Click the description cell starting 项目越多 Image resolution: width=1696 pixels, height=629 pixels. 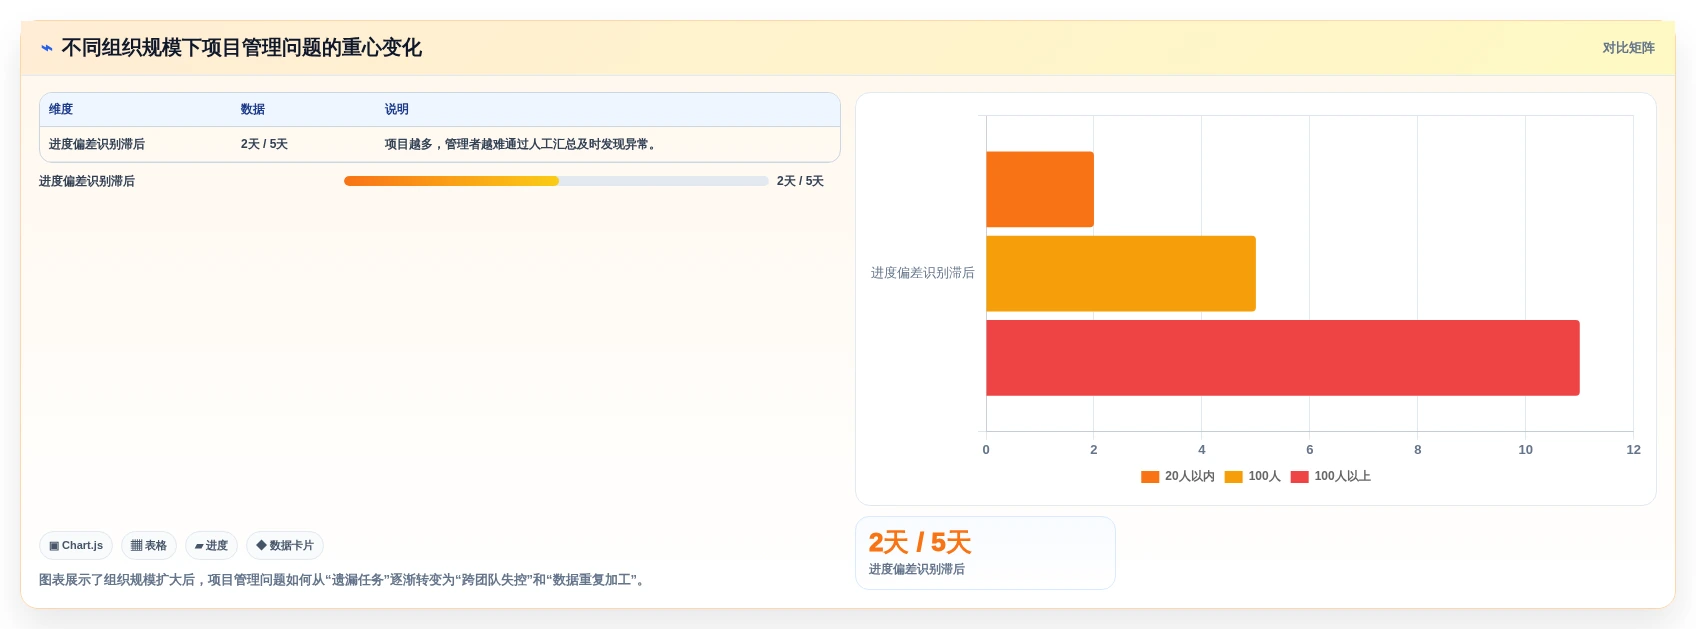coord(522,144)
